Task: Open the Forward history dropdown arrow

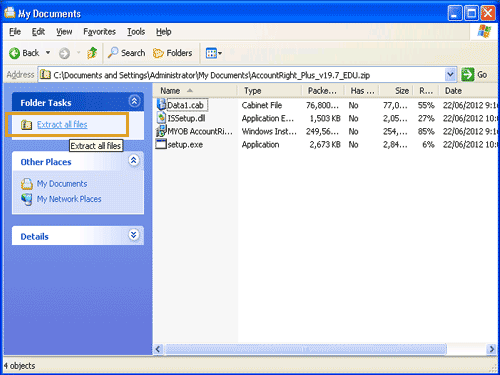Action: [79, 53]
